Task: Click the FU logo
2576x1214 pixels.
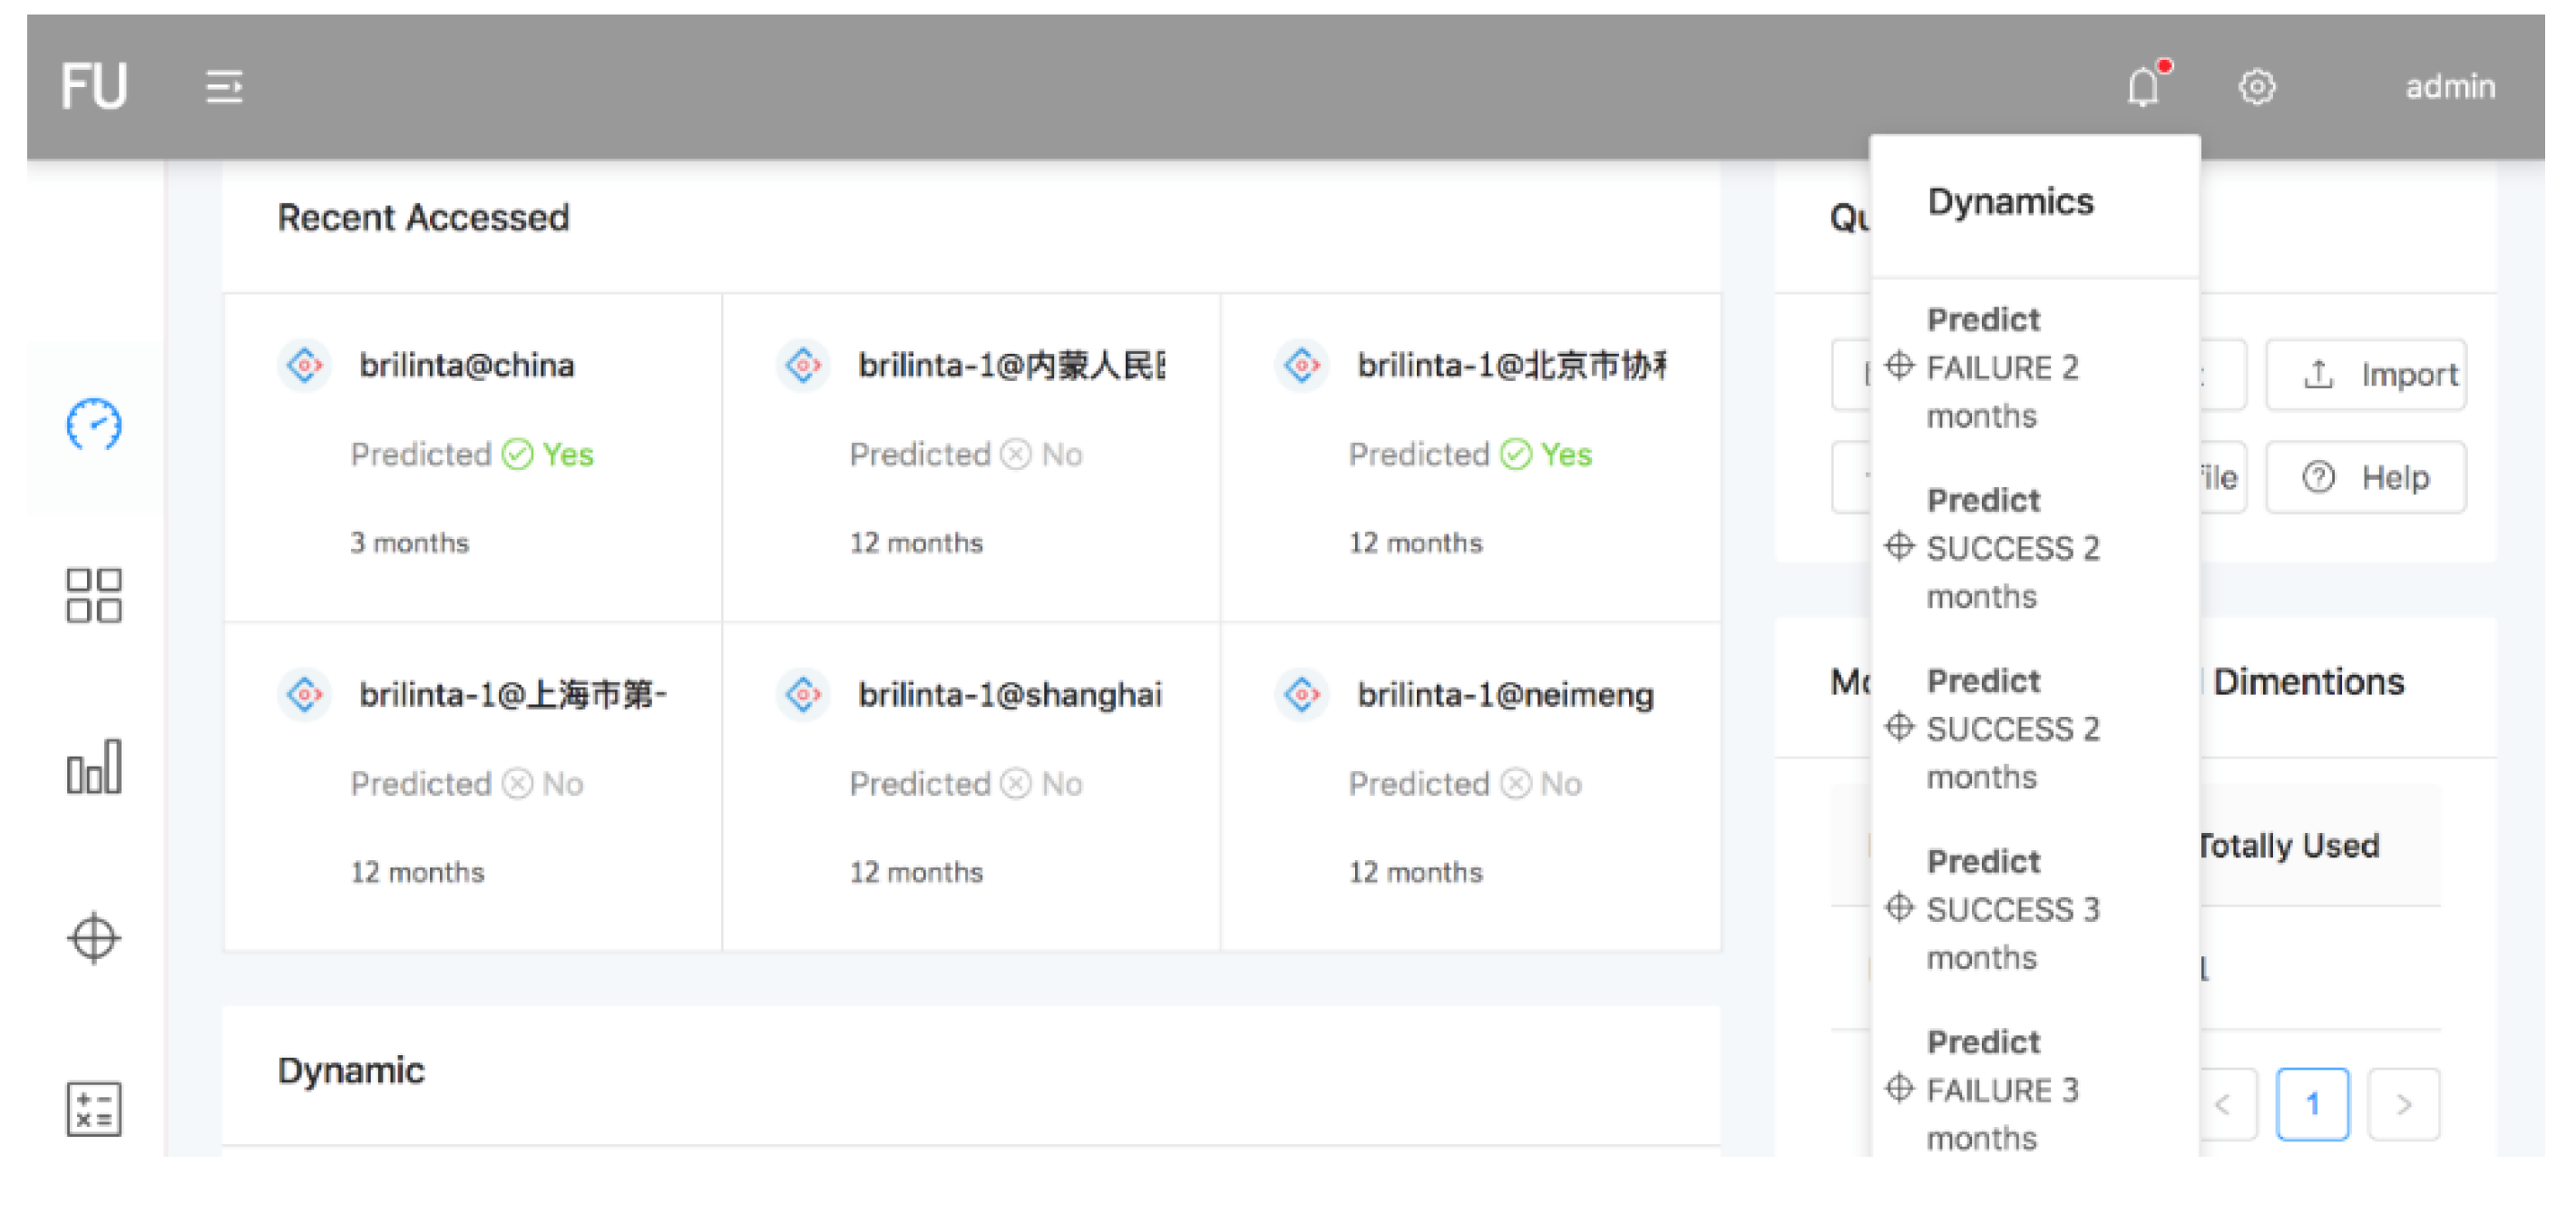Action: click(94, 87)
